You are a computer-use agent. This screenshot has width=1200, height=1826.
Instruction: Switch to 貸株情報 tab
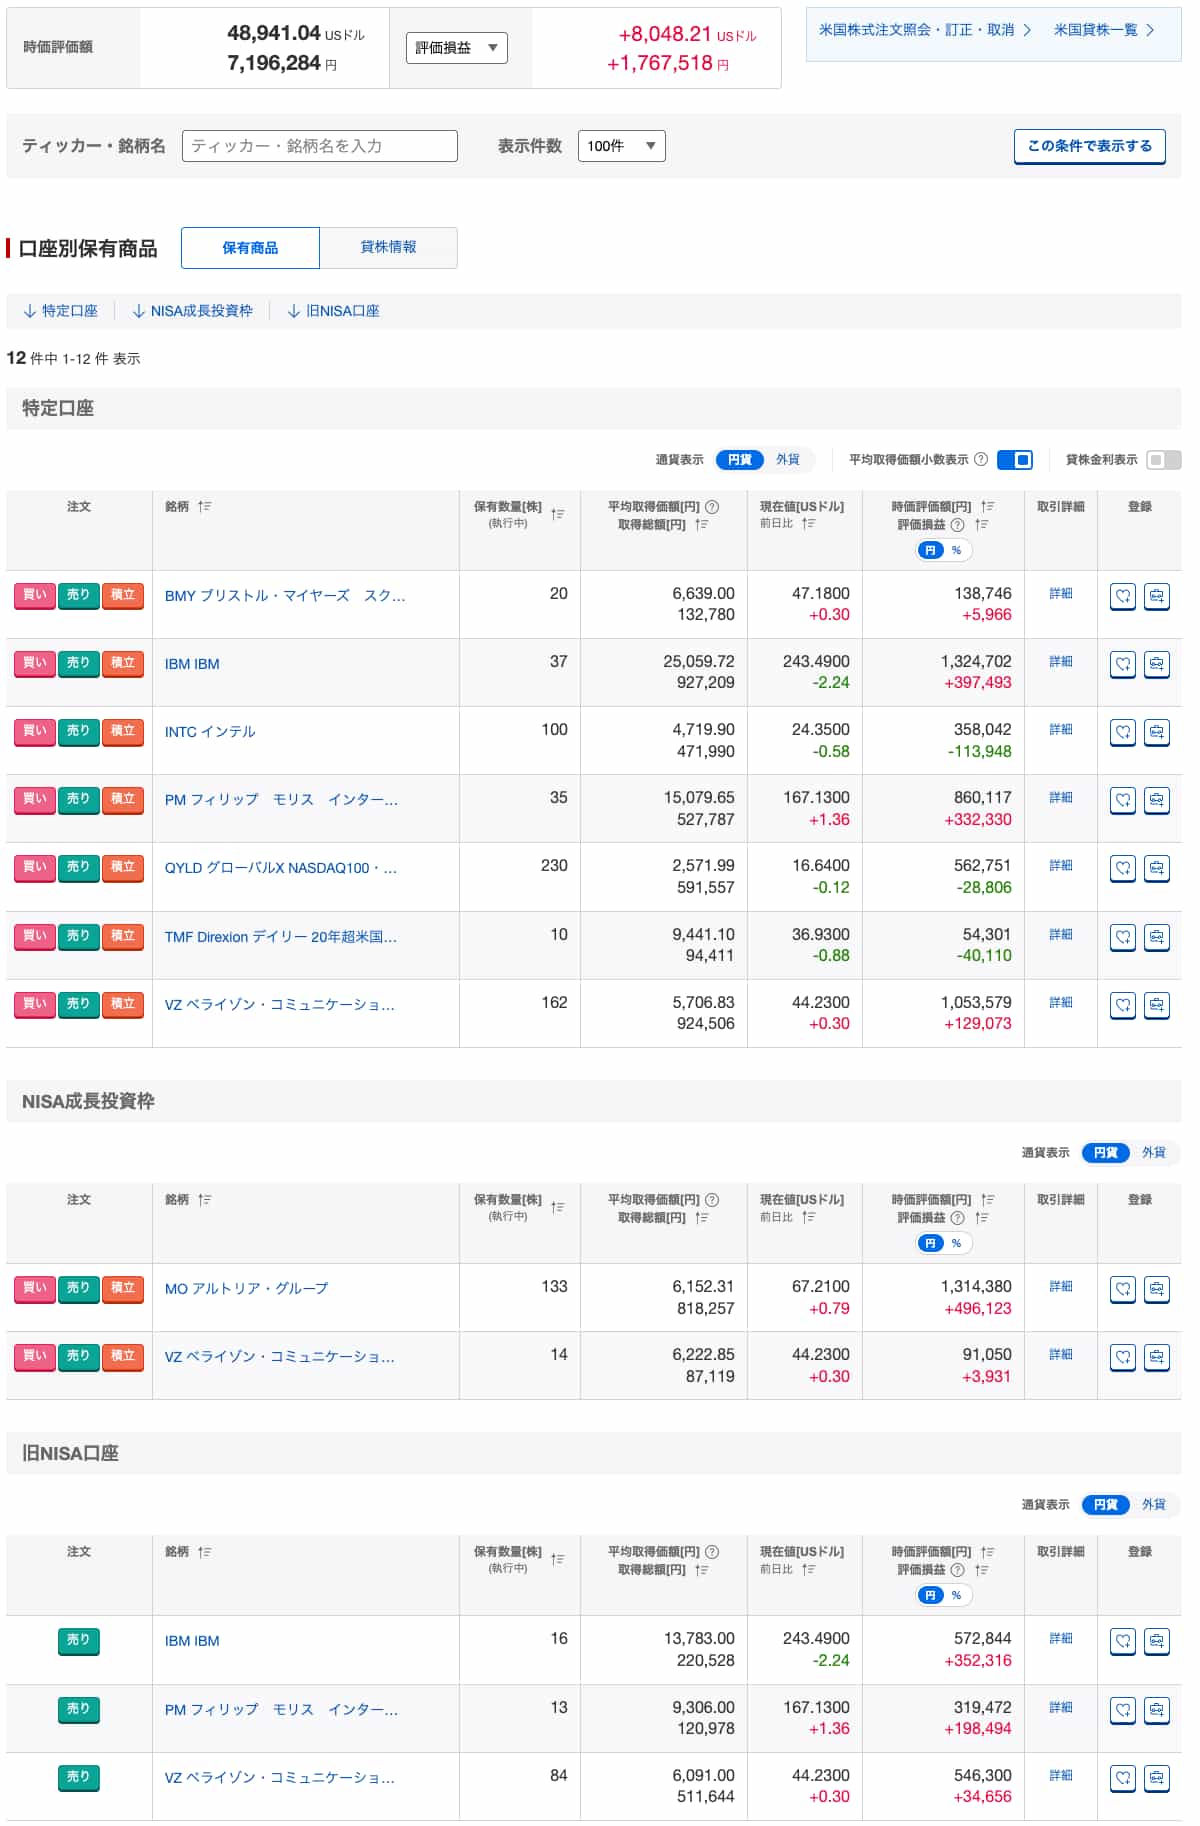388,248
